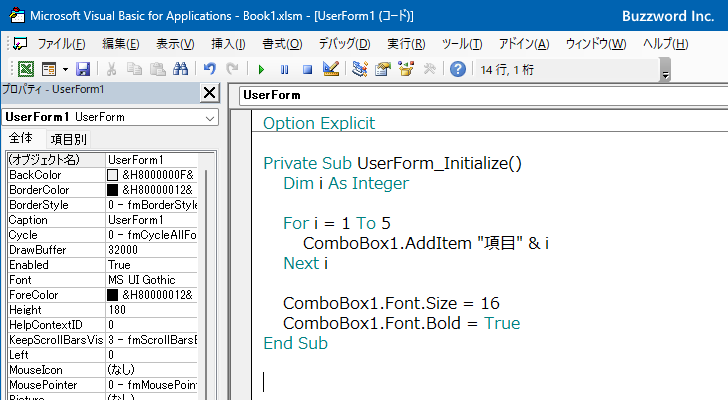Open the 実行(R) menu
Screen dimensions: 728x400
pos(406,44)
